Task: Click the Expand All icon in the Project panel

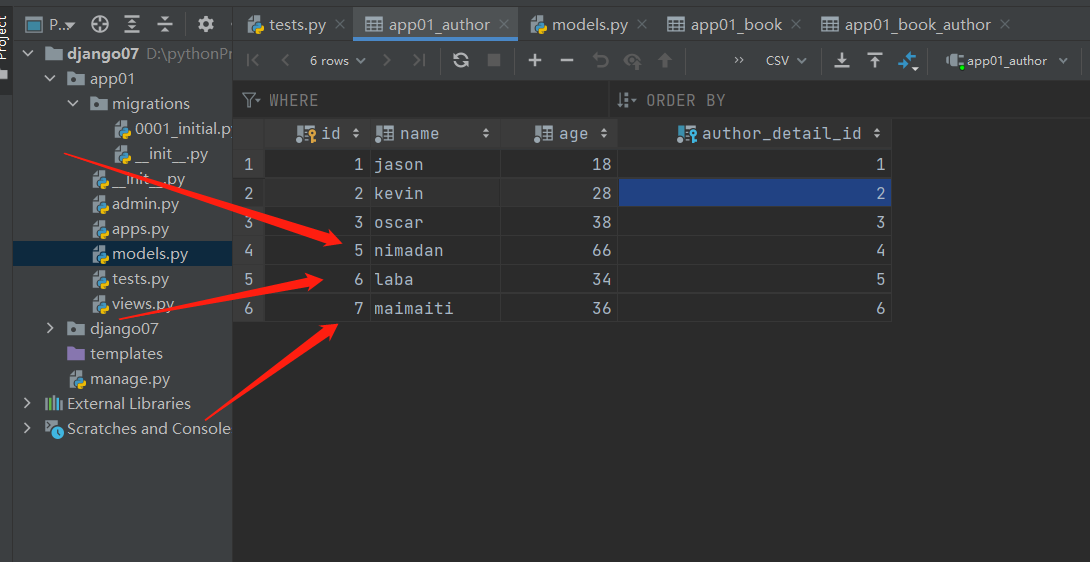Action: (x=132, y=25)
